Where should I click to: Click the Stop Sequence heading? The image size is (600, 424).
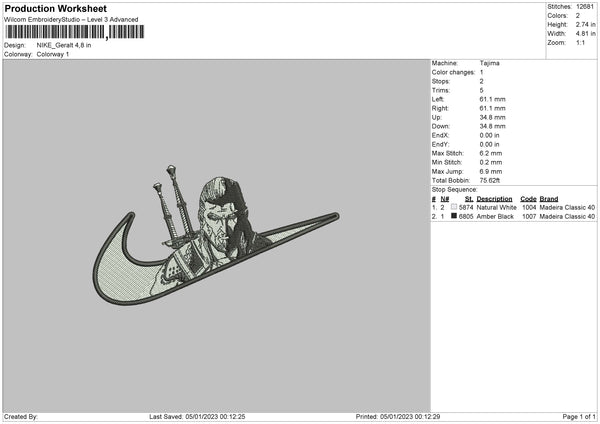coord(455,190)
